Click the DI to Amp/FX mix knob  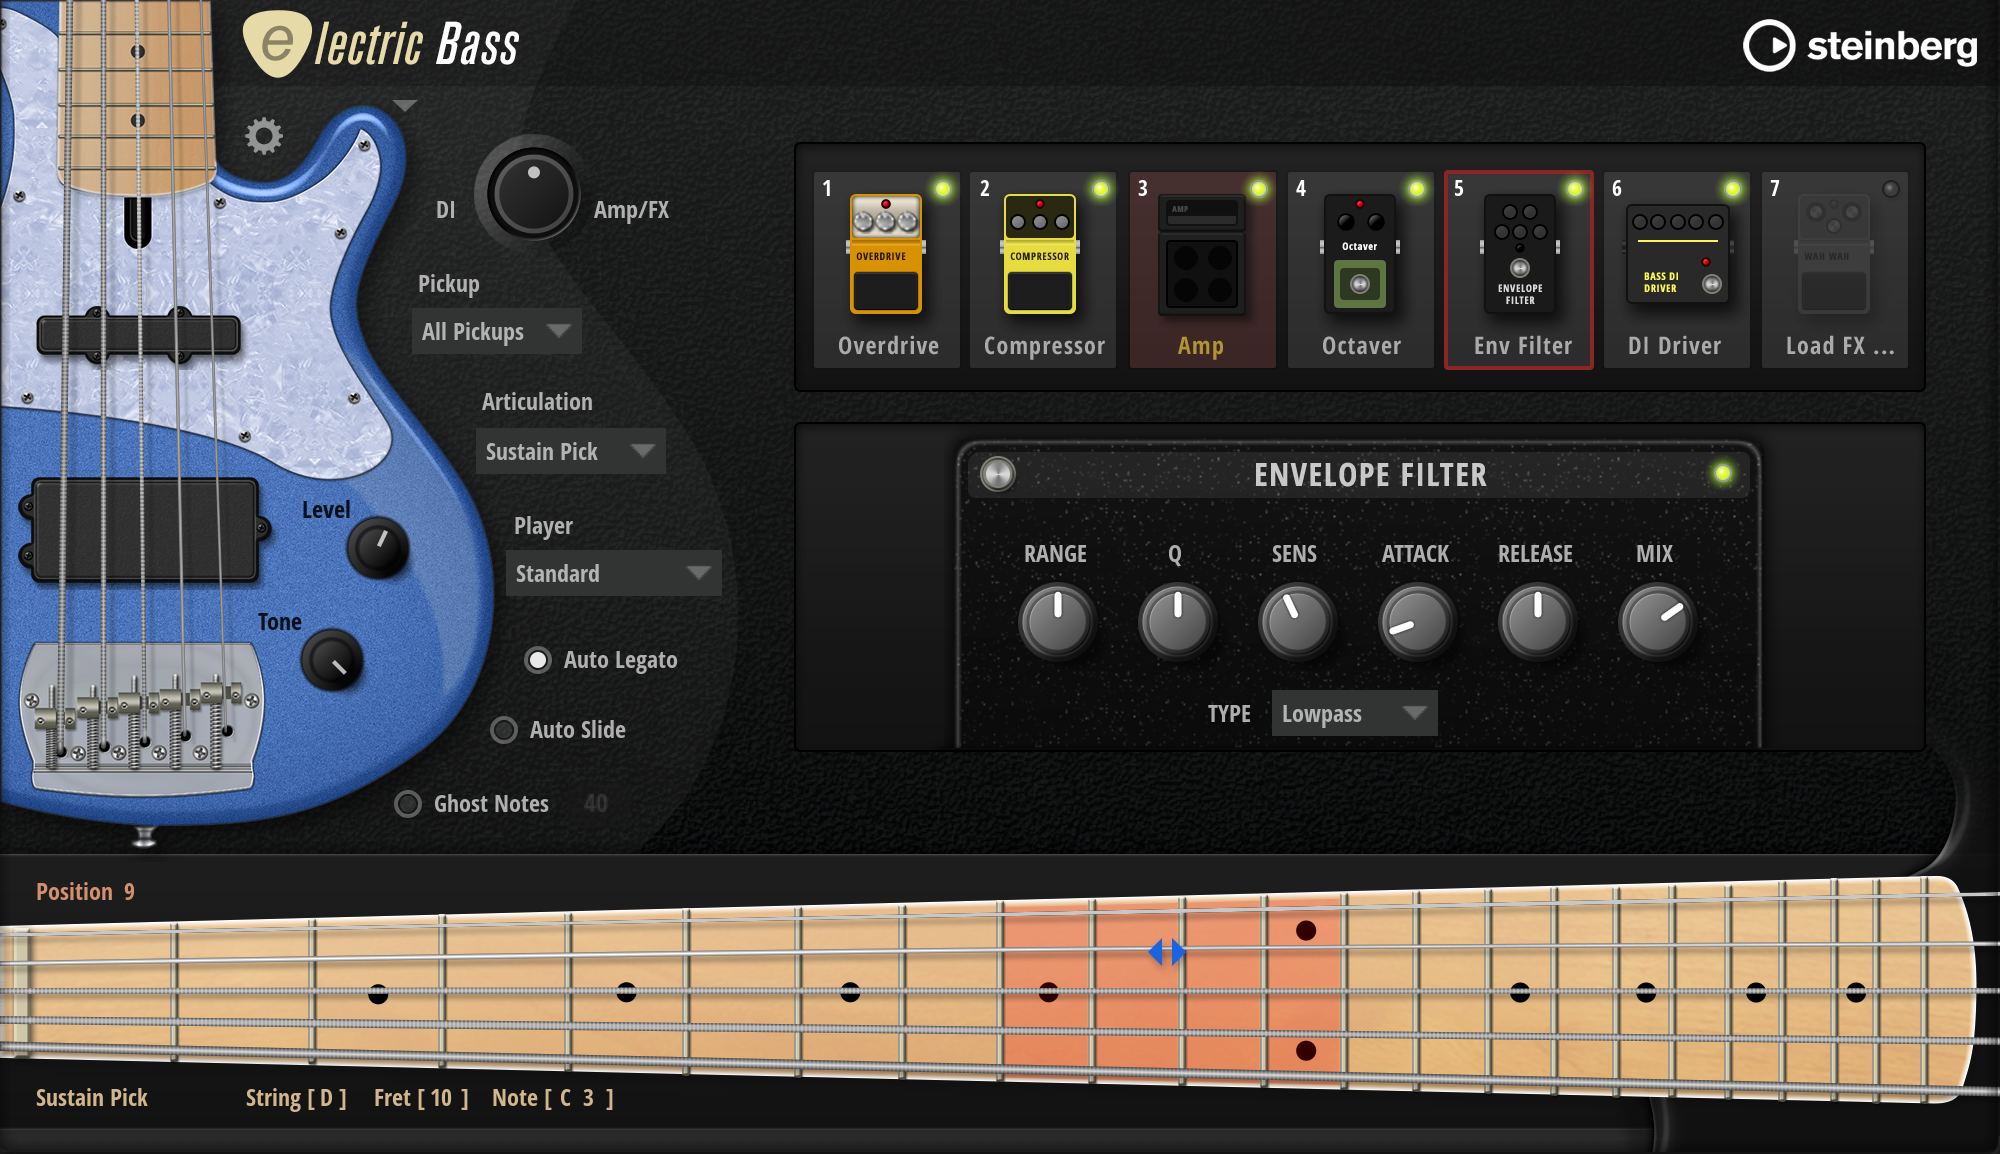point(532,194)
